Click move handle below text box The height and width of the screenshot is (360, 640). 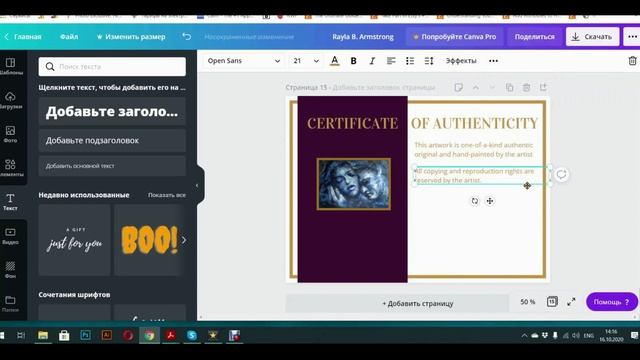490,201
